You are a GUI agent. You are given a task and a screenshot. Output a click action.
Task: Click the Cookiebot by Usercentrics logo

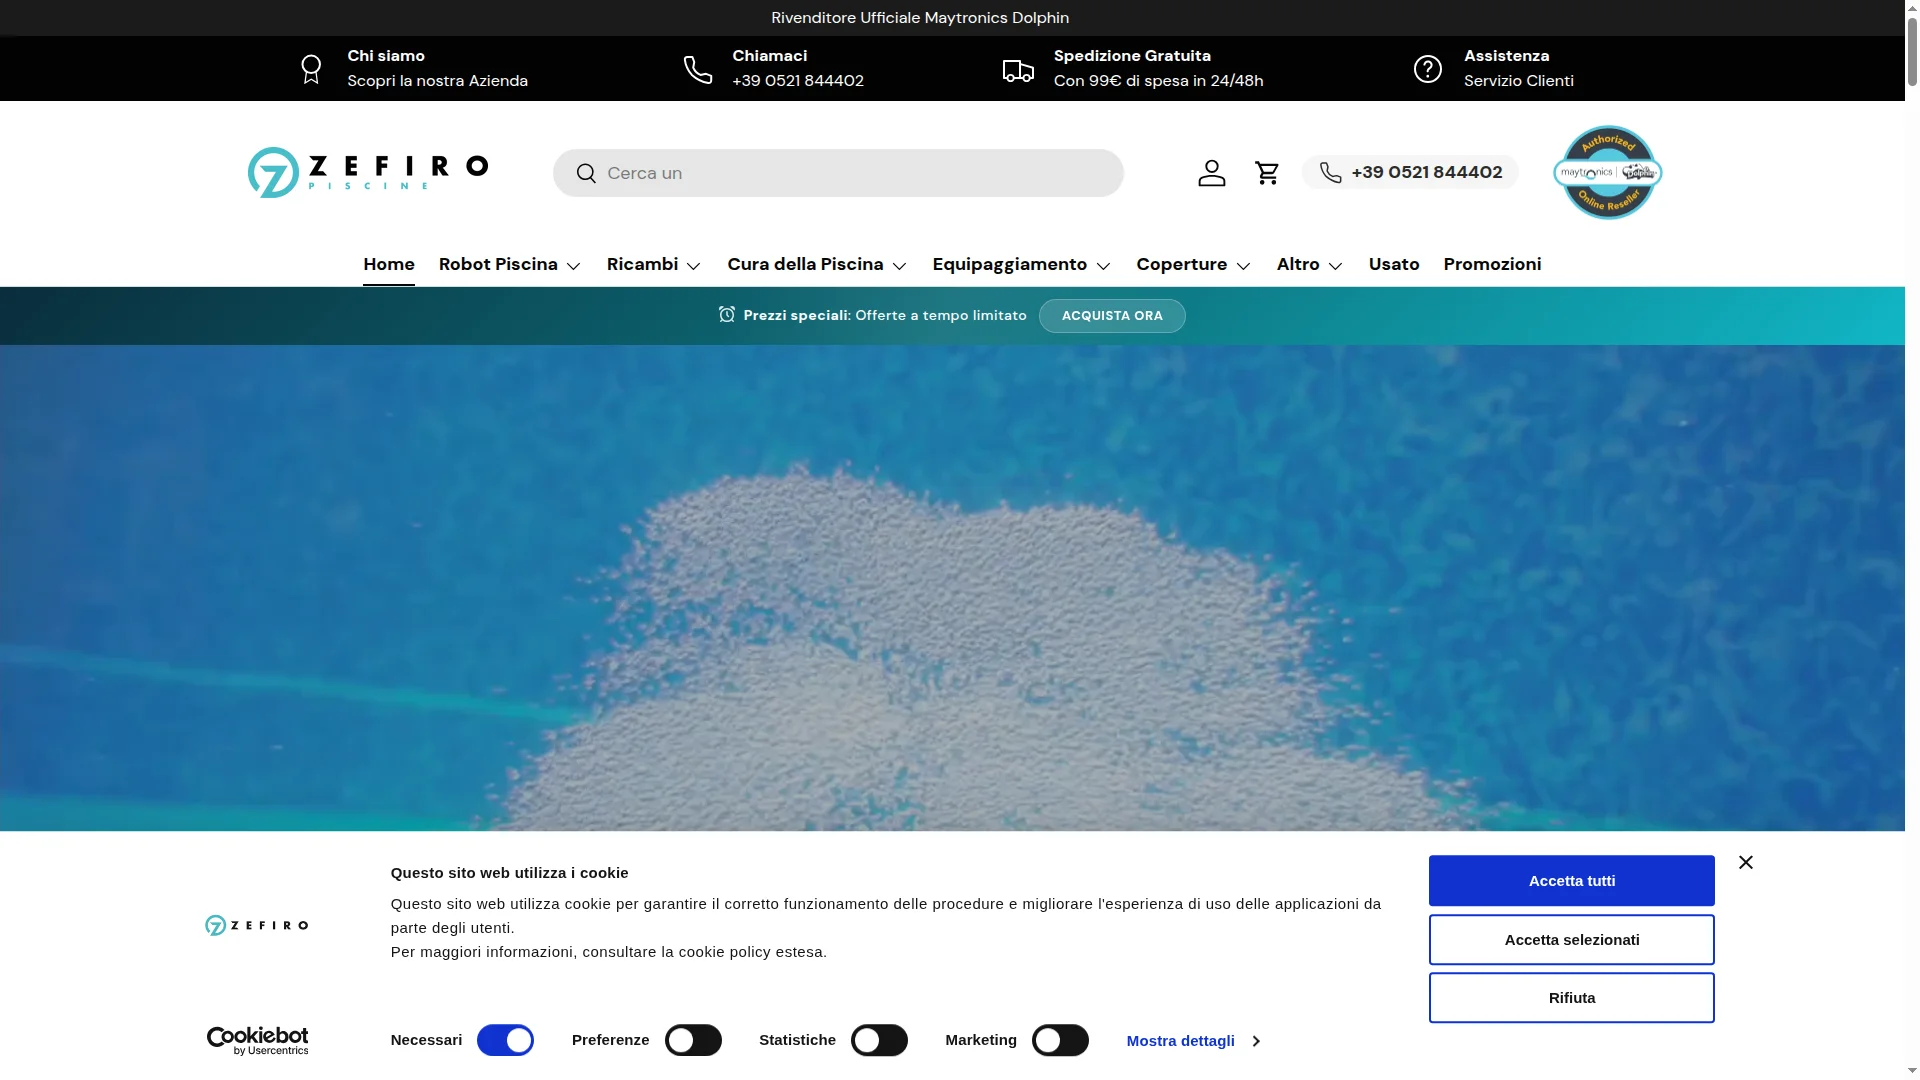click(x=257, y=1041)
